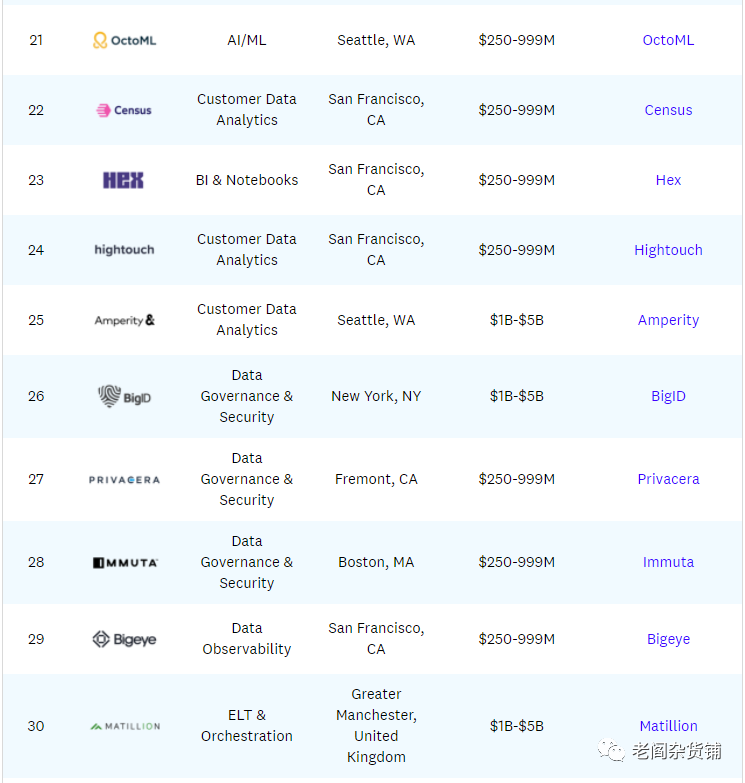Open the Privacera link
This screenshot has width=745, height=783.
point(668,479)
